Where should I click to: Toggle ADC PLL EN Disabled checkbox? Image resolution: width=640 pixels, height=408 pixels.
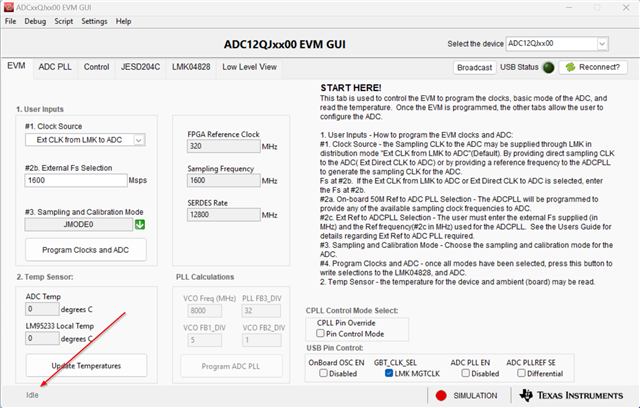point(465,373)
